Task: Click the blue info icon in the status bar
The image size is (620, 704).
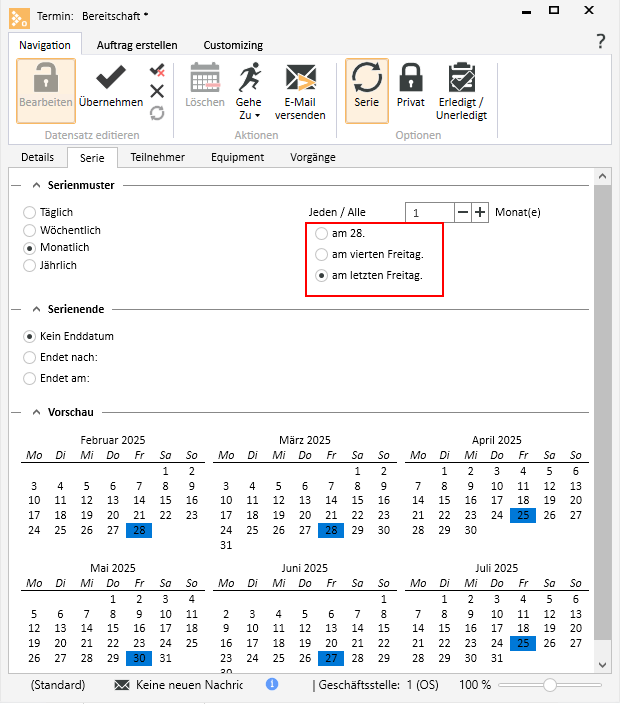Action: 272,684
